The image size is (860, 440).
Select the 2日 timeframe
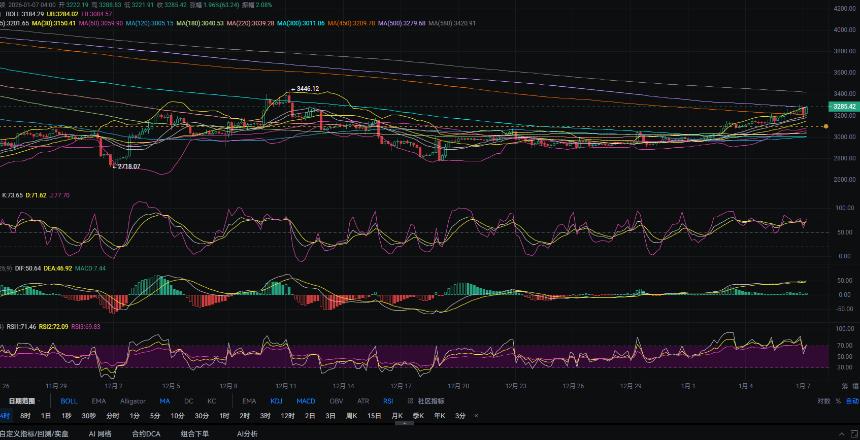(310, 416)
